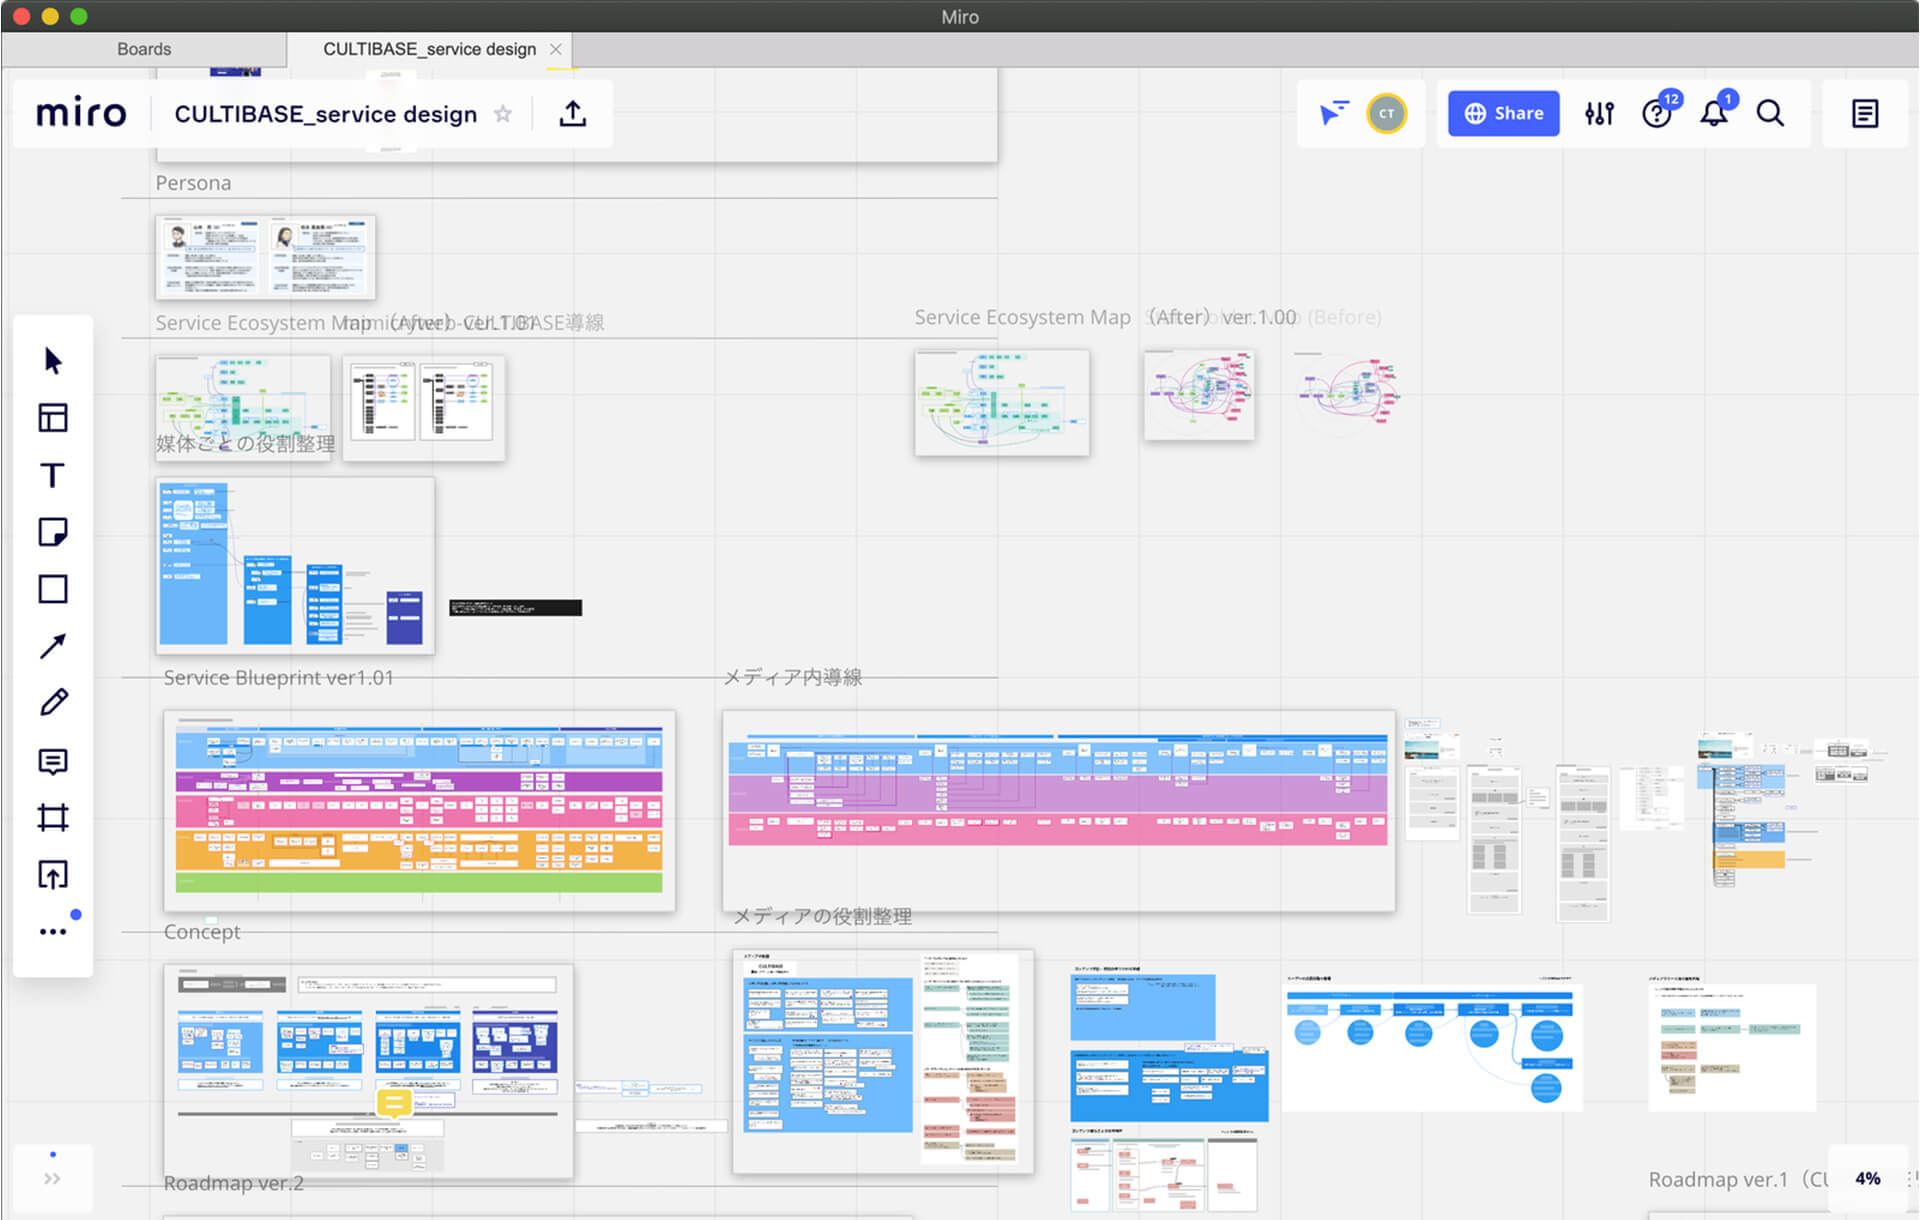Screen dimensions: 1920x1220
Task: Select the Connection line arrow tool
Action: tap(53, 646)
